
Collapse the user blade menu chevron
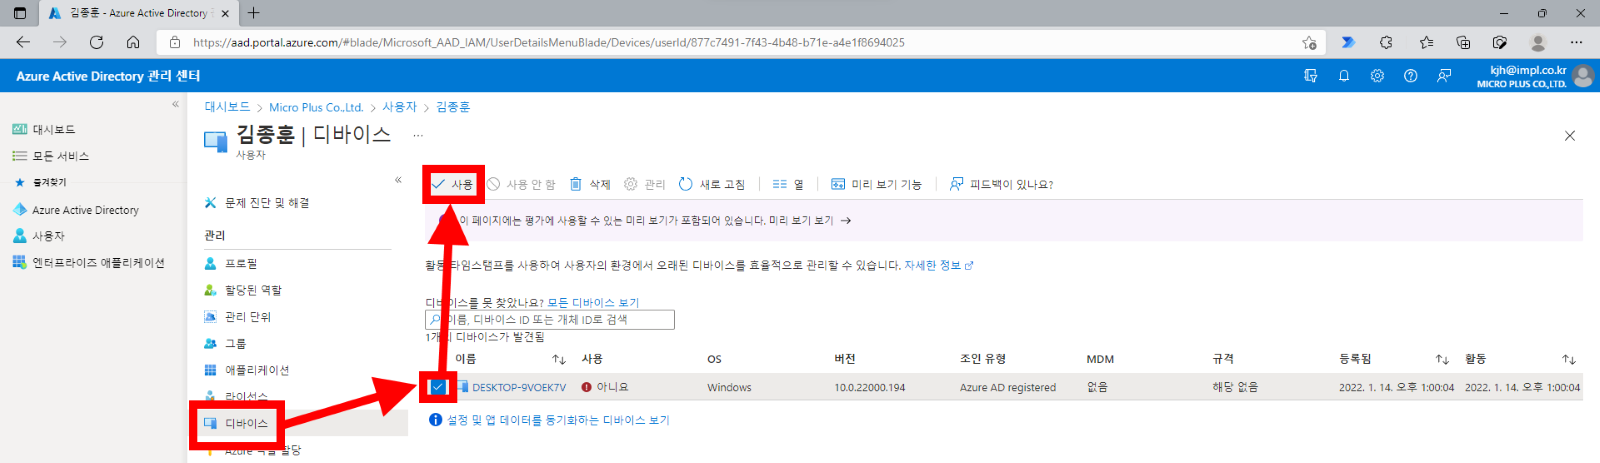[398, 180]
